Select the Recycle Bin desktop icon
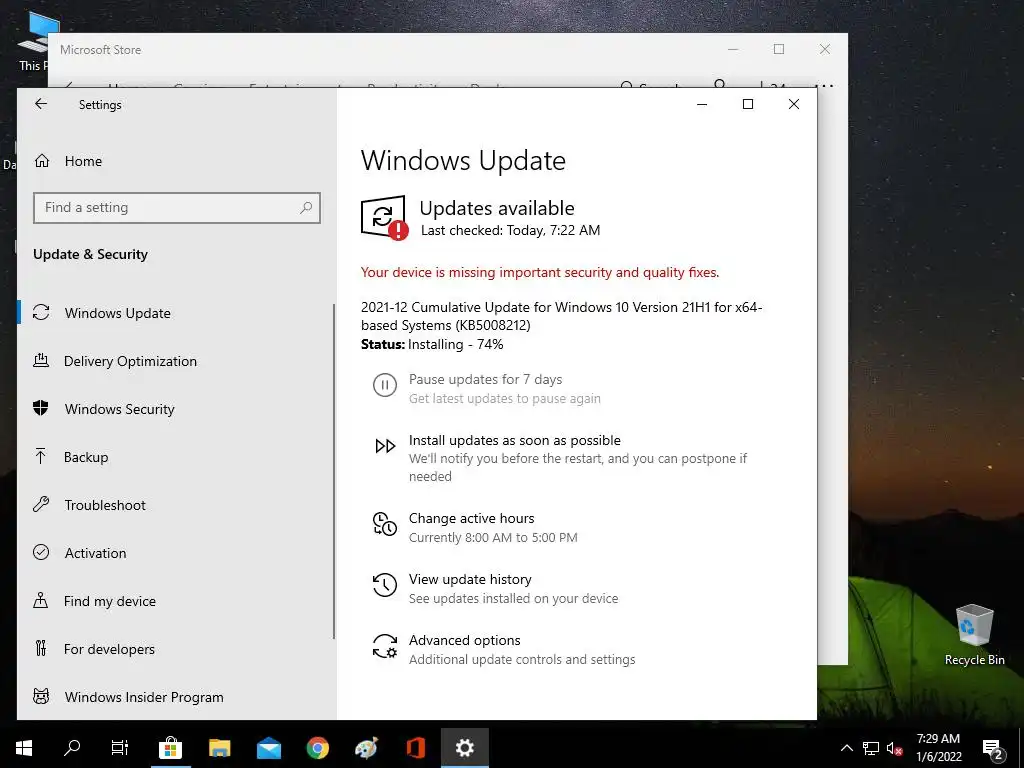 pos(974,635)
